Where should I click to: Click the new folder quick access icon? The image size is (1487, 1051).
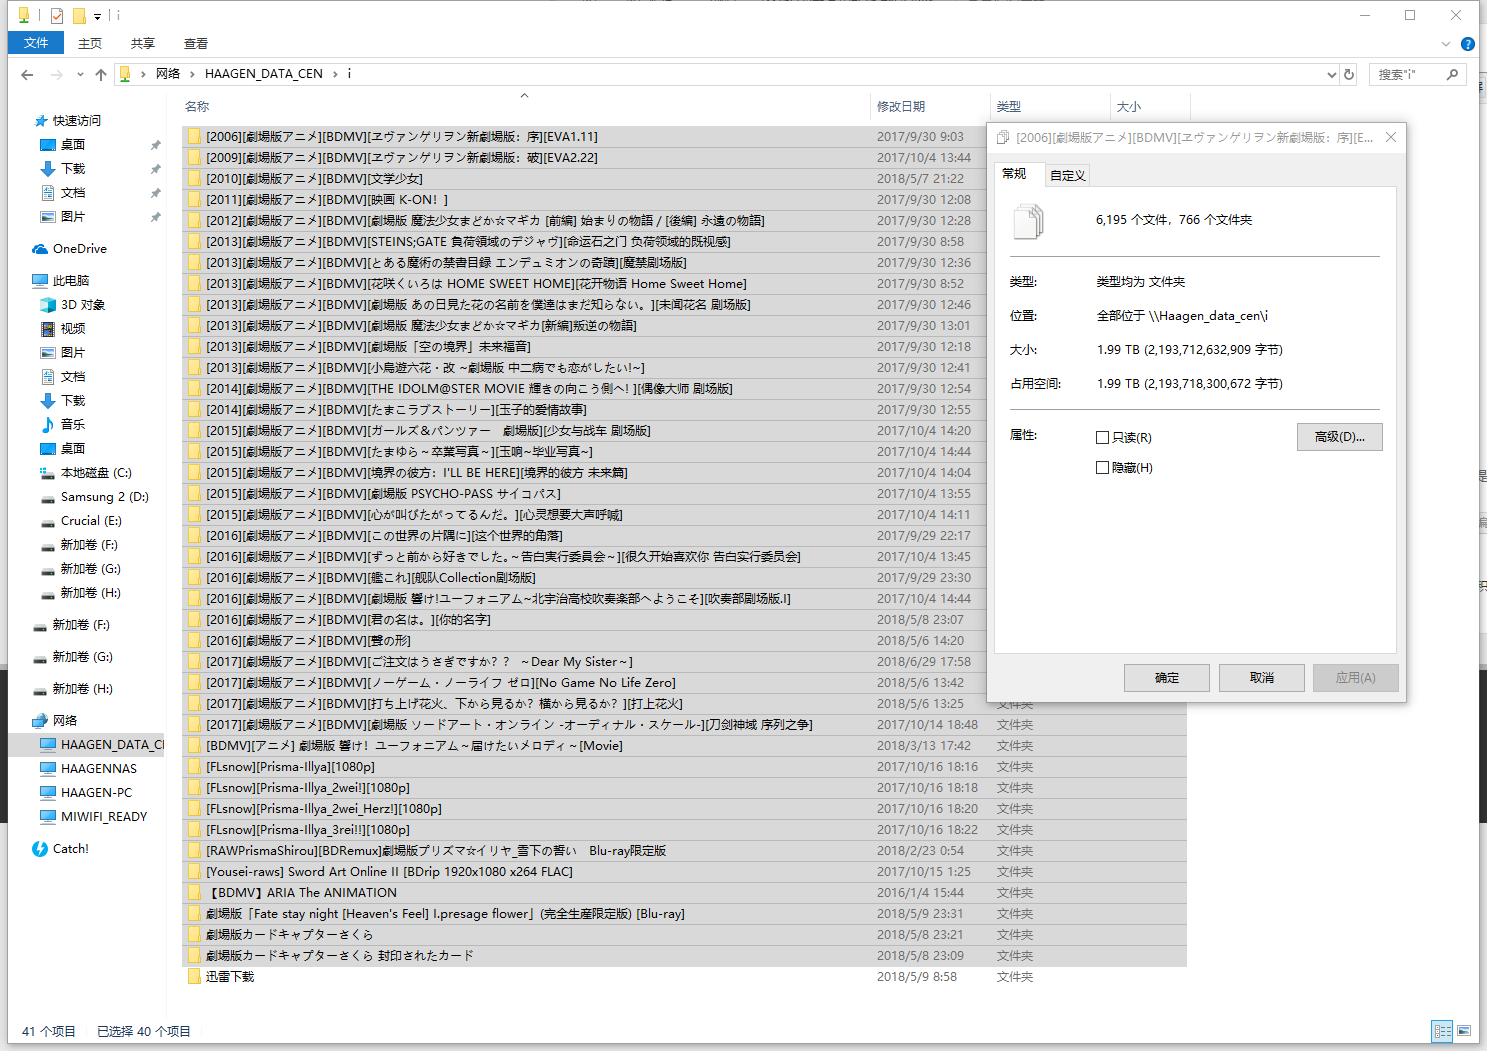pyautogui.click(x=79, y=16)
